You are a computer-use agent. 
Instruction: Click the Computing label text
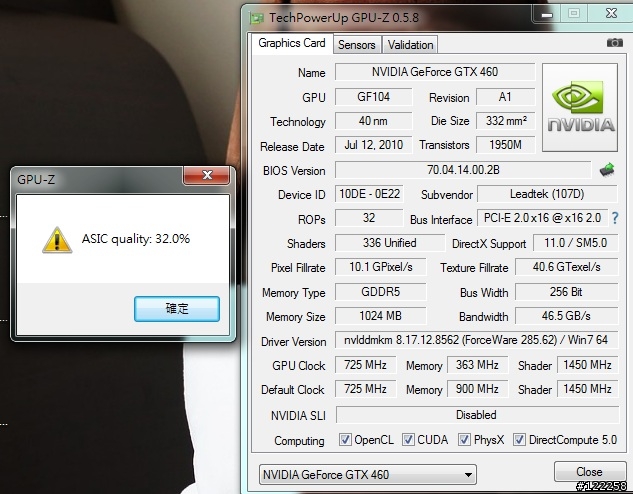pyautogui.click(x=299, y=441)
